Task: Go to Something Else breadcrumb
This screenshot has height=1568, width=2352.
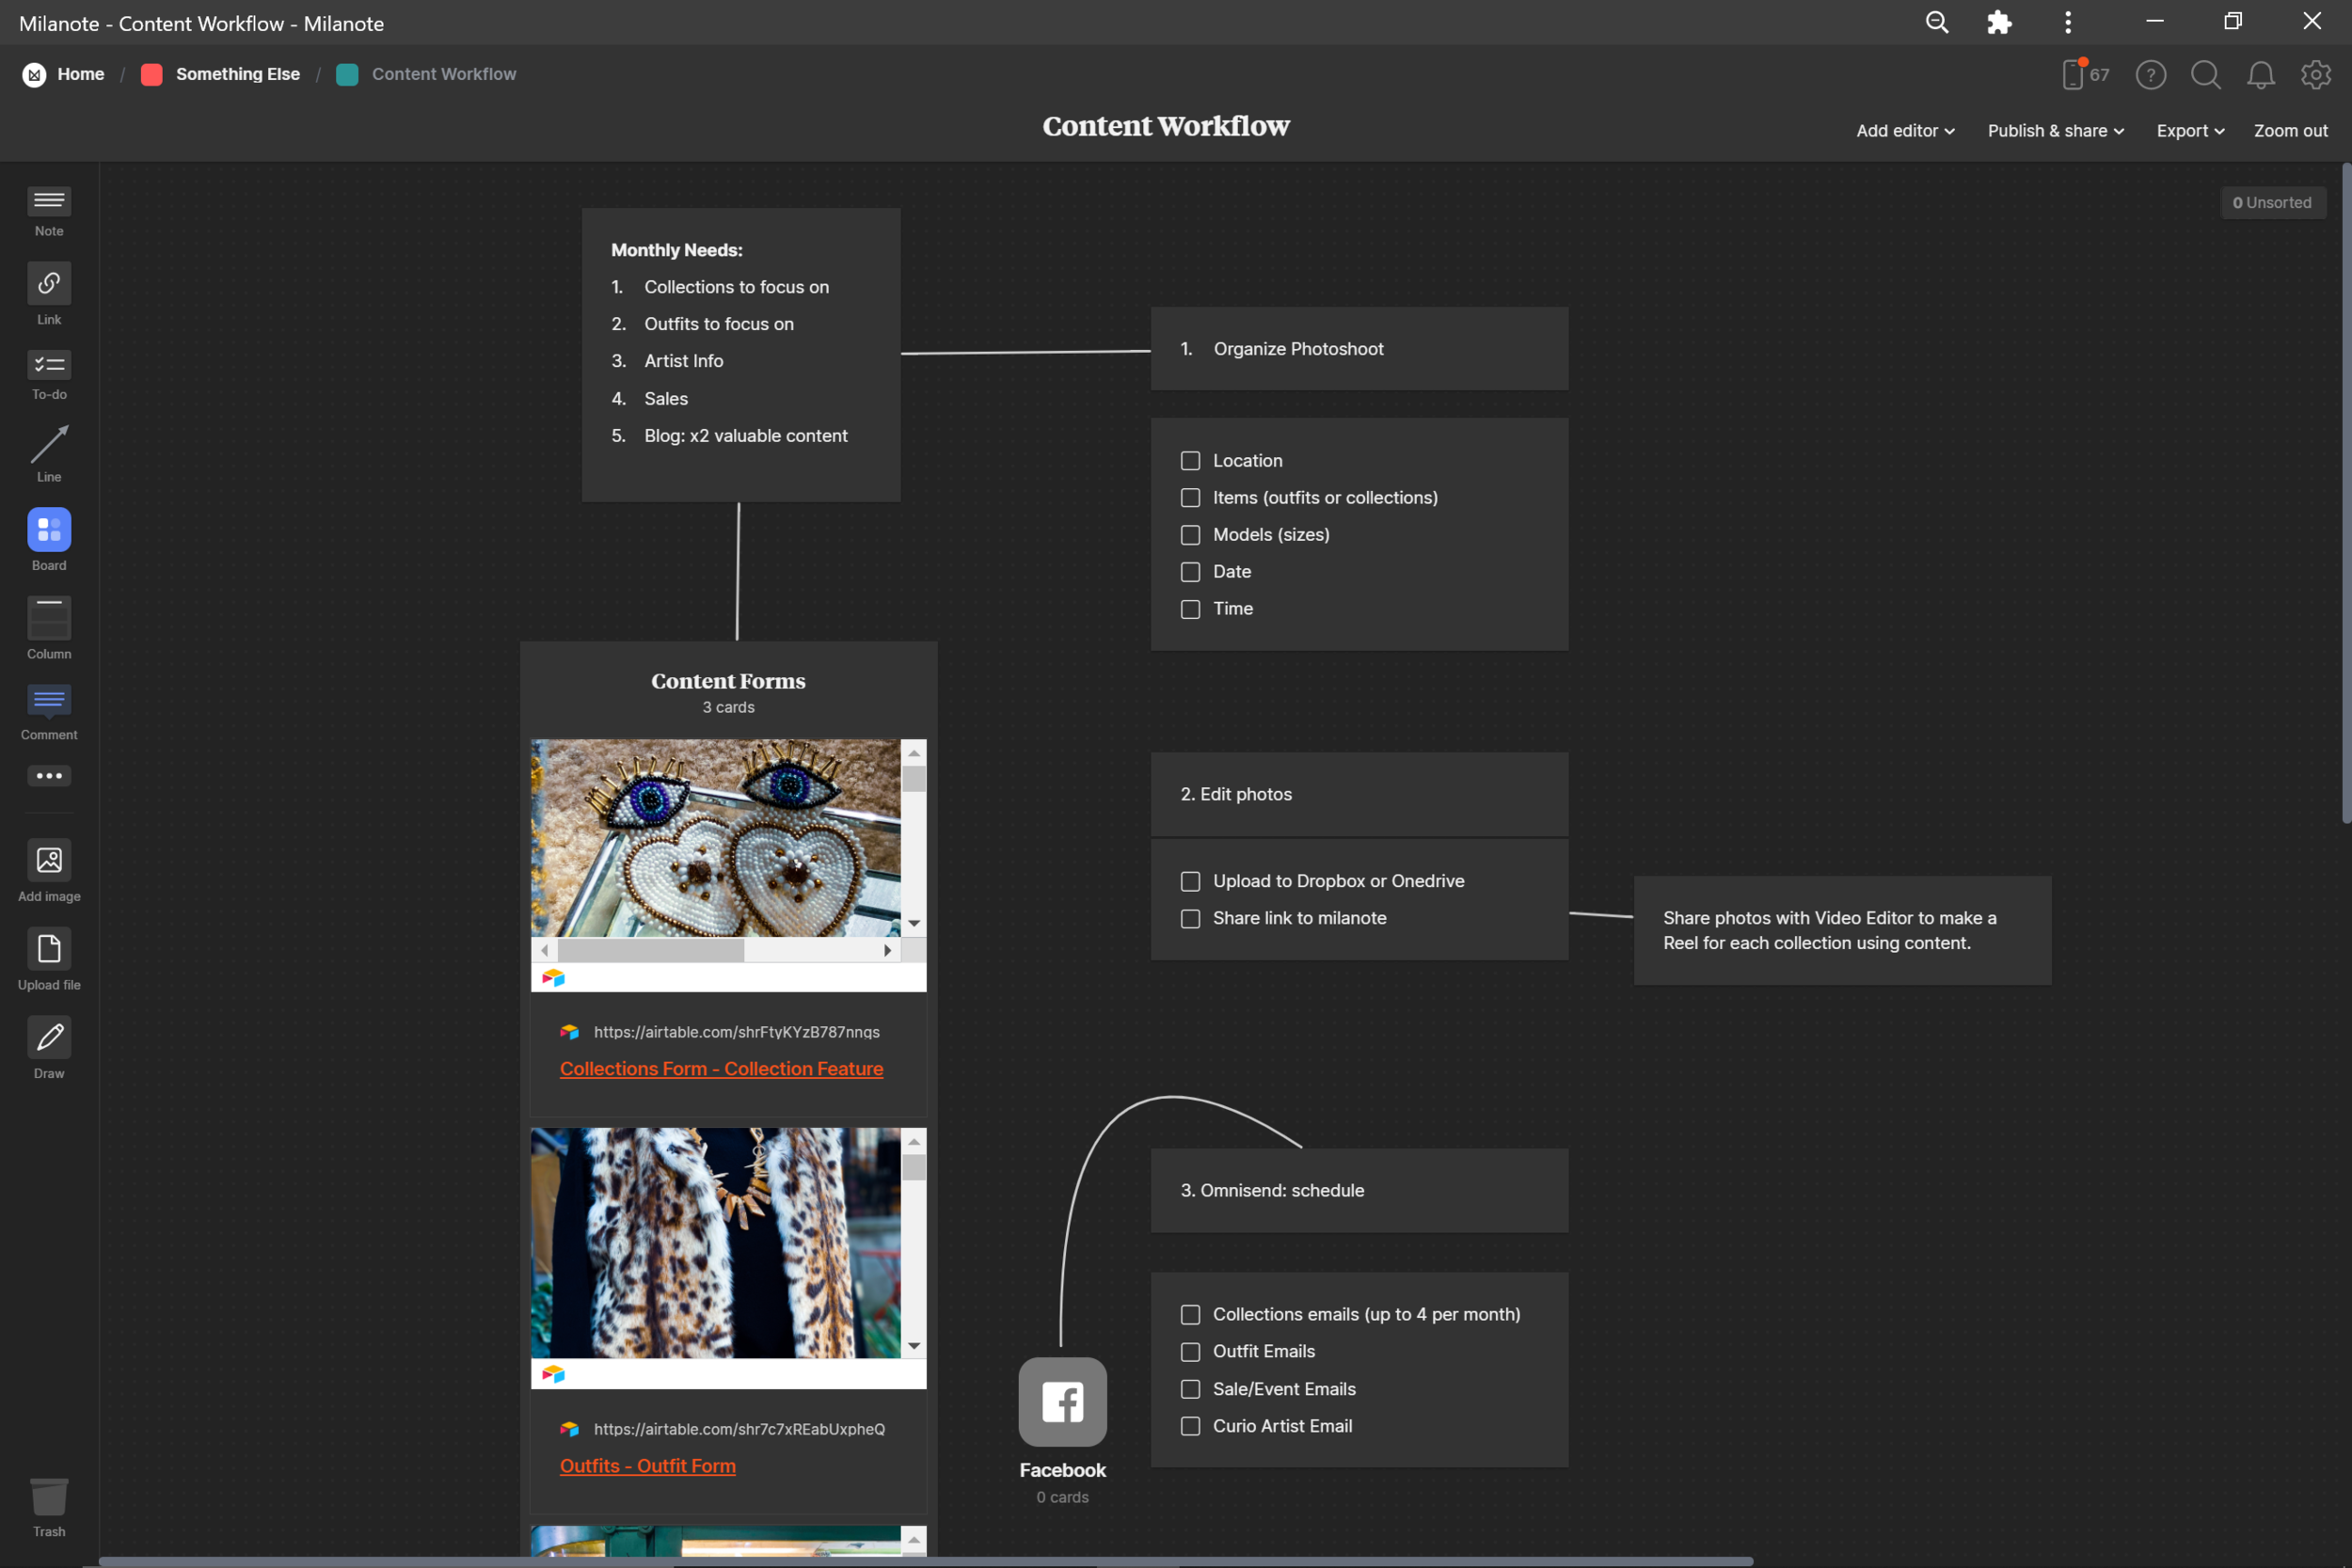Action: [x=238, y=74]
